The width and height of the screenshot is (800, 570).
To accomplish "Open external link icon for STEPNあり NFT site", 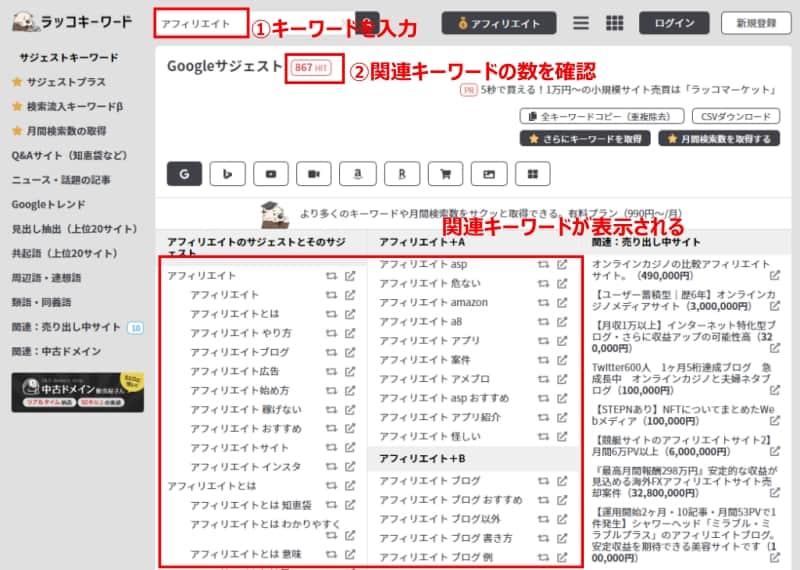I will click(x=775, y=421).
